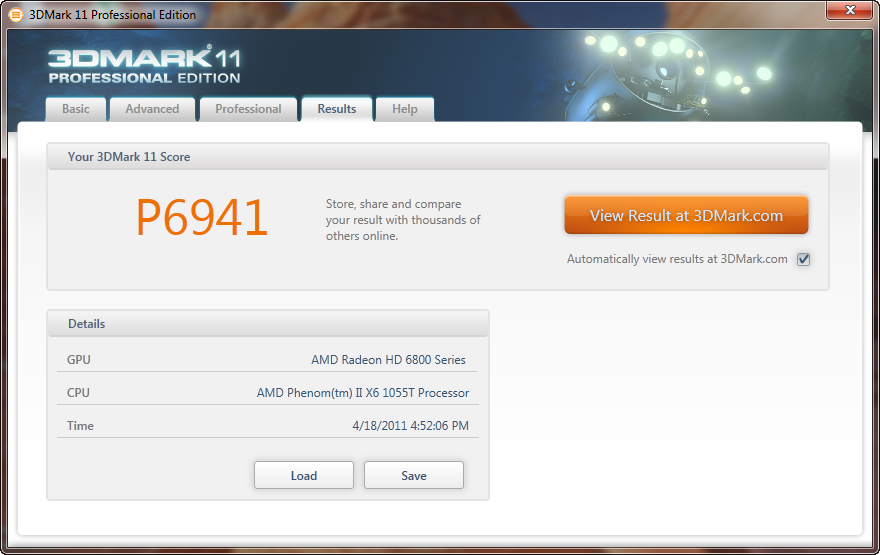Click the AMD Phenom(tm) II X6 1055T Processor text

(x=363, y=393)
